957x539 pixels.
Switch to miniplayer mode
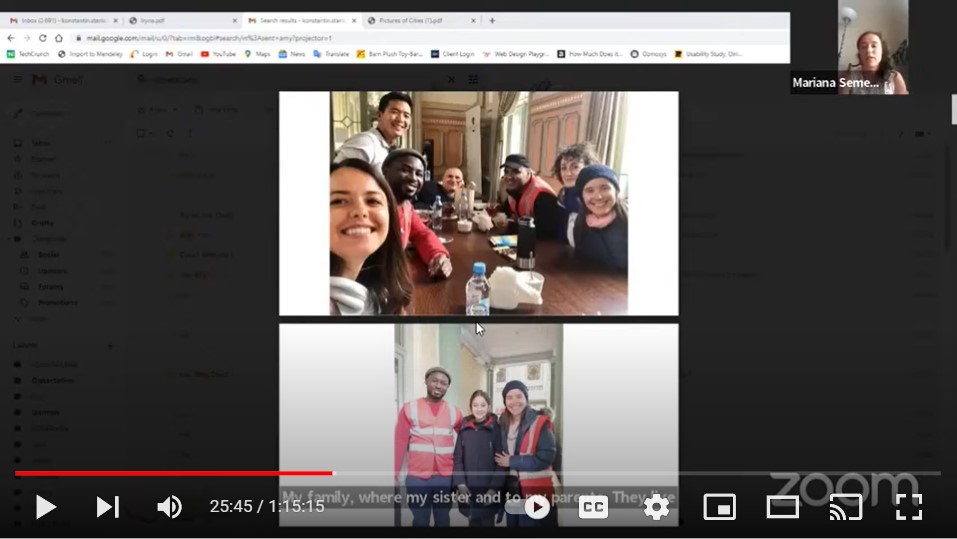click(x=719, y=507)
